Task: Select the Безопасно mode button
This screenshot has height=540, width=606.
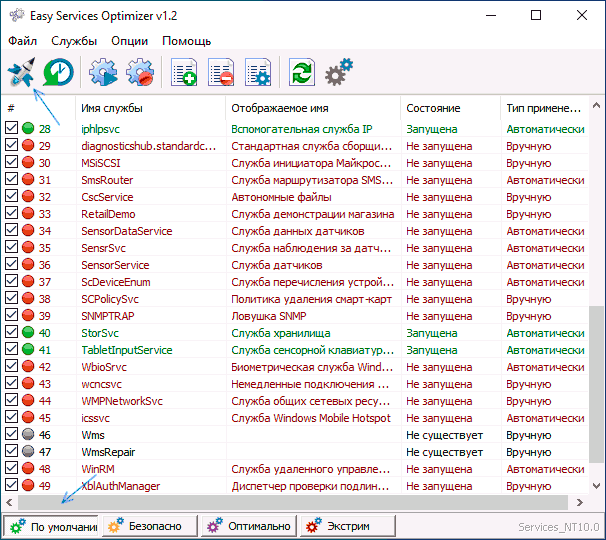Action: tap(150, 526)
